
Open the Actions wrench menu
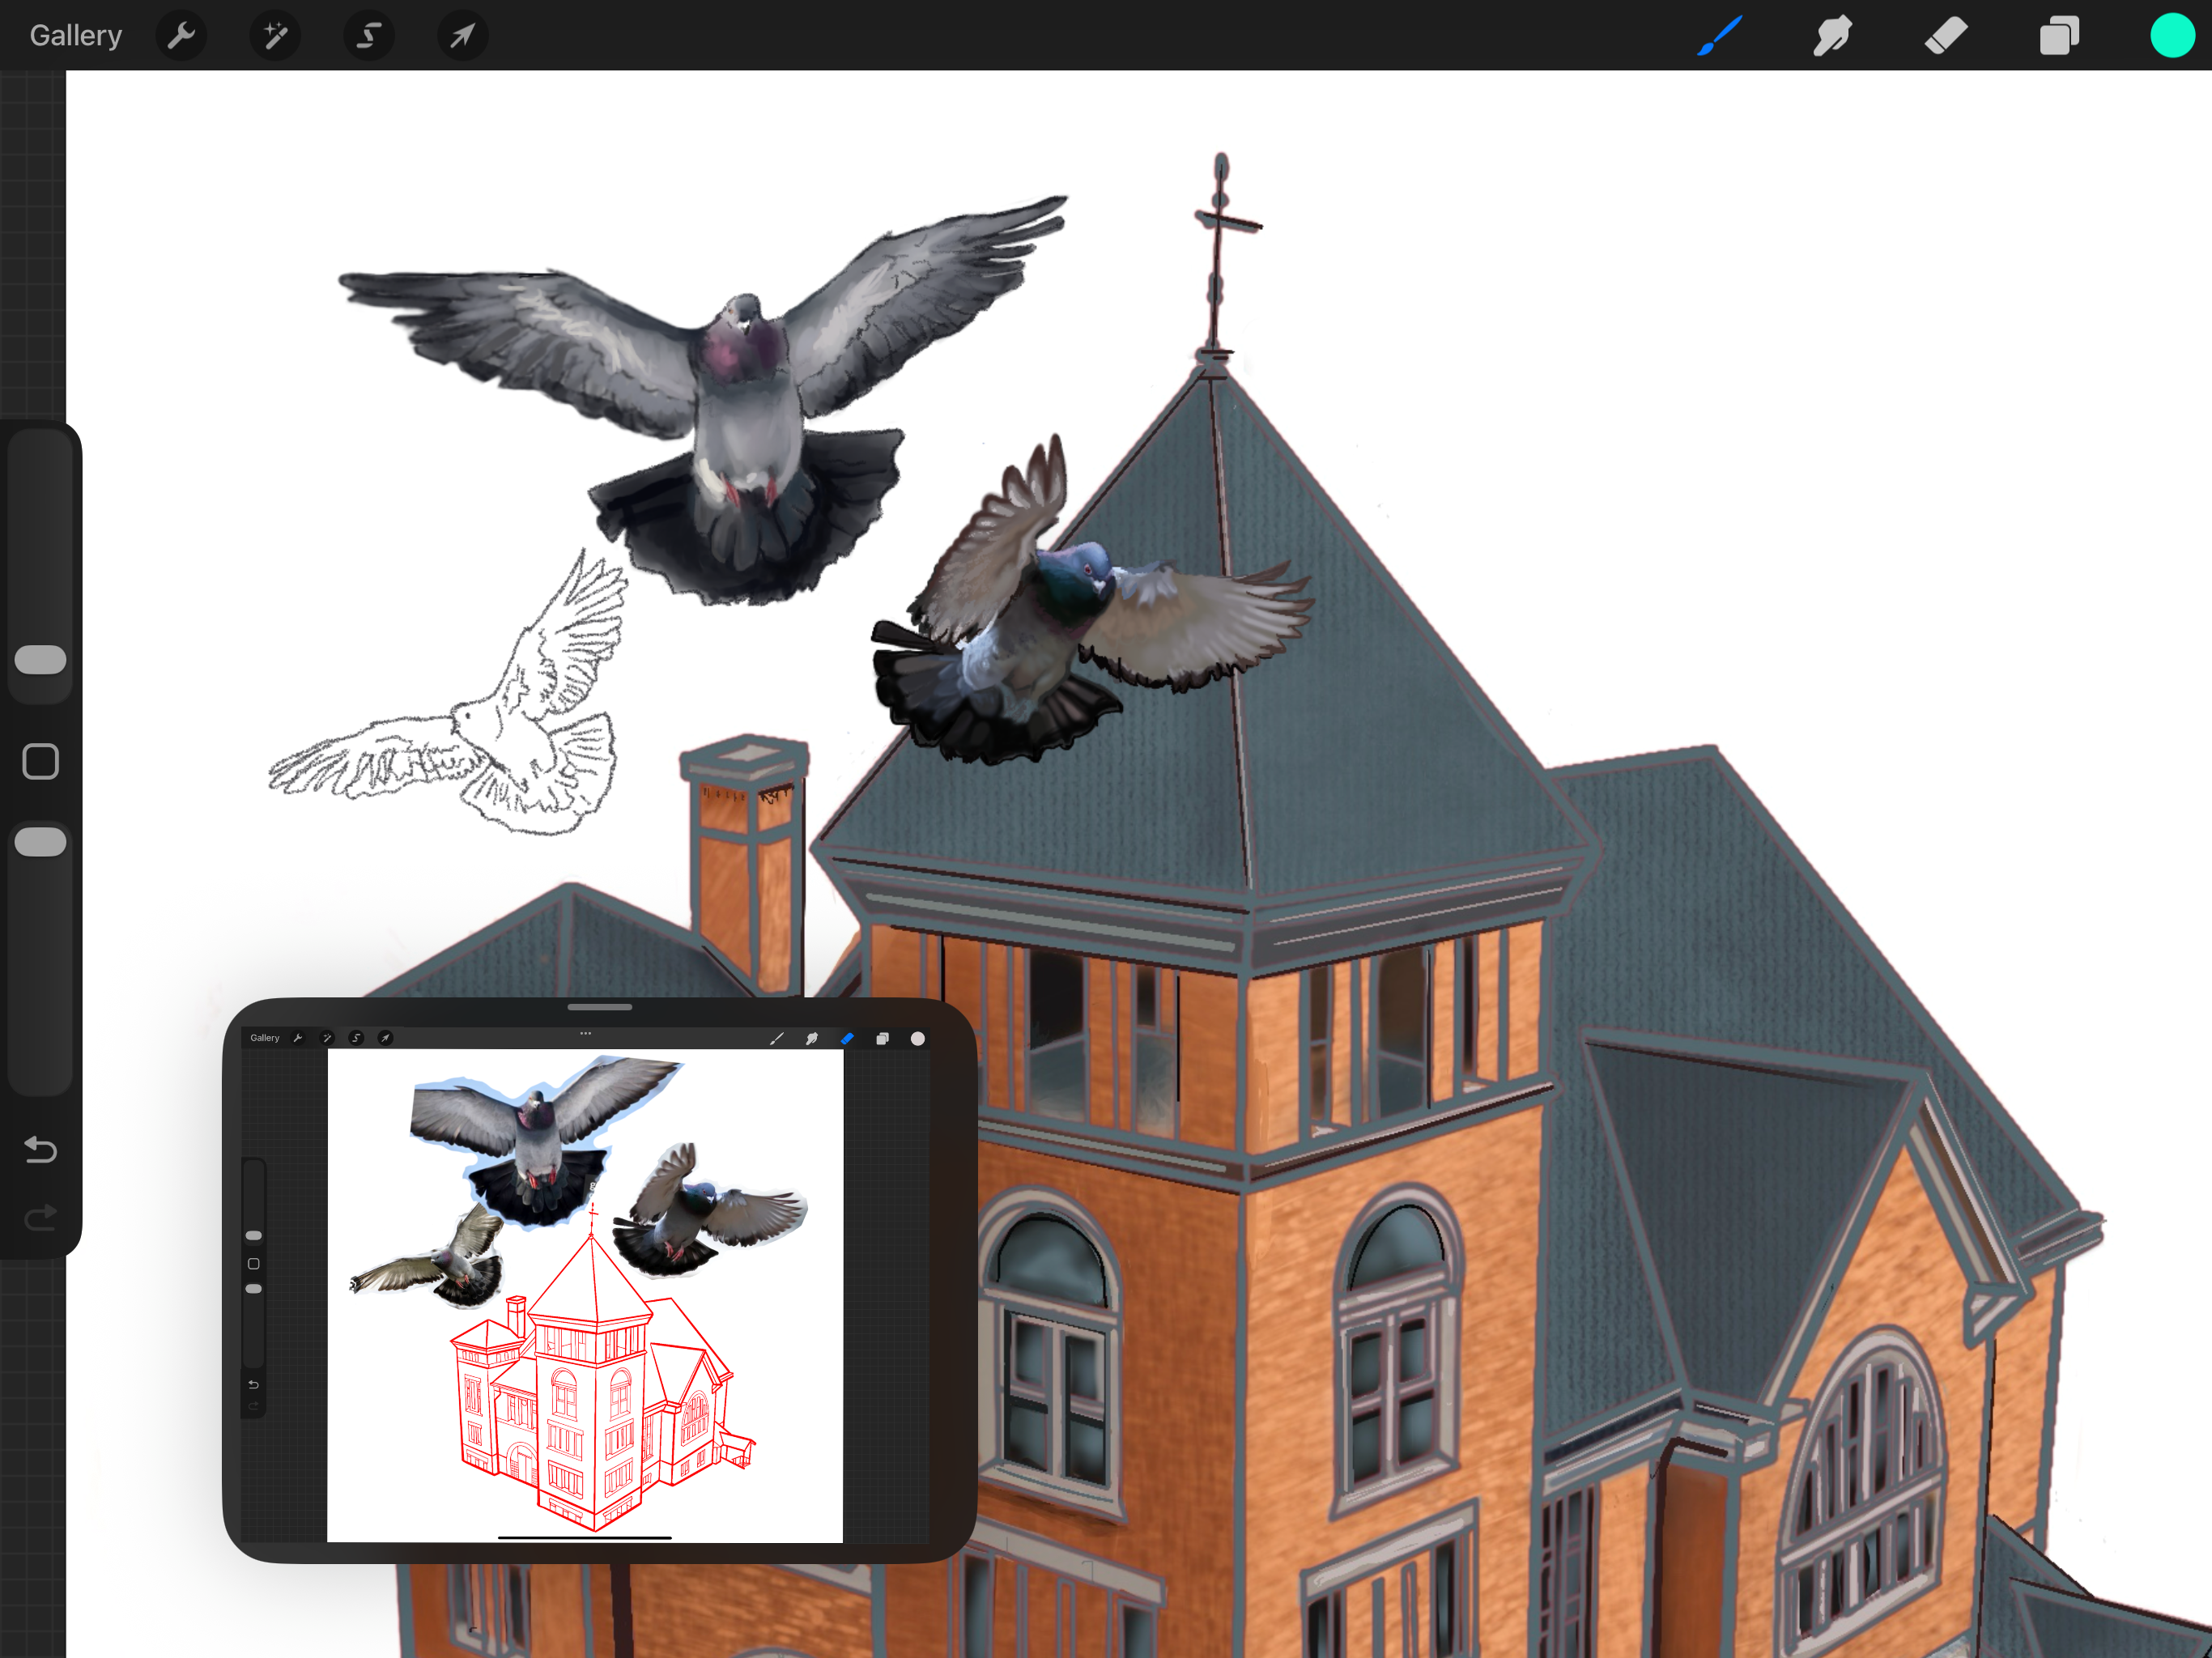point(181,36)
